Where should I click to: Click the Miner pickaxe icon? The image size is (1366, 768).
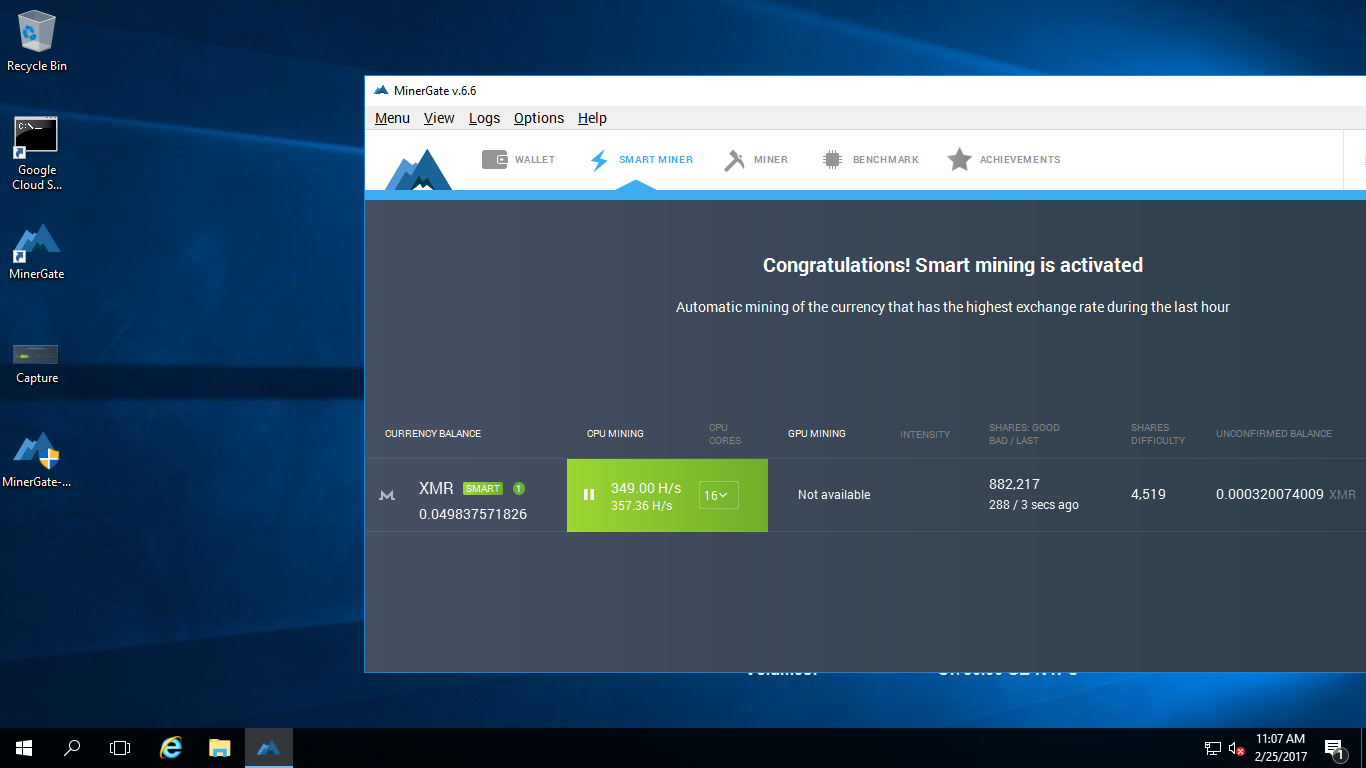tap(735, 160)
